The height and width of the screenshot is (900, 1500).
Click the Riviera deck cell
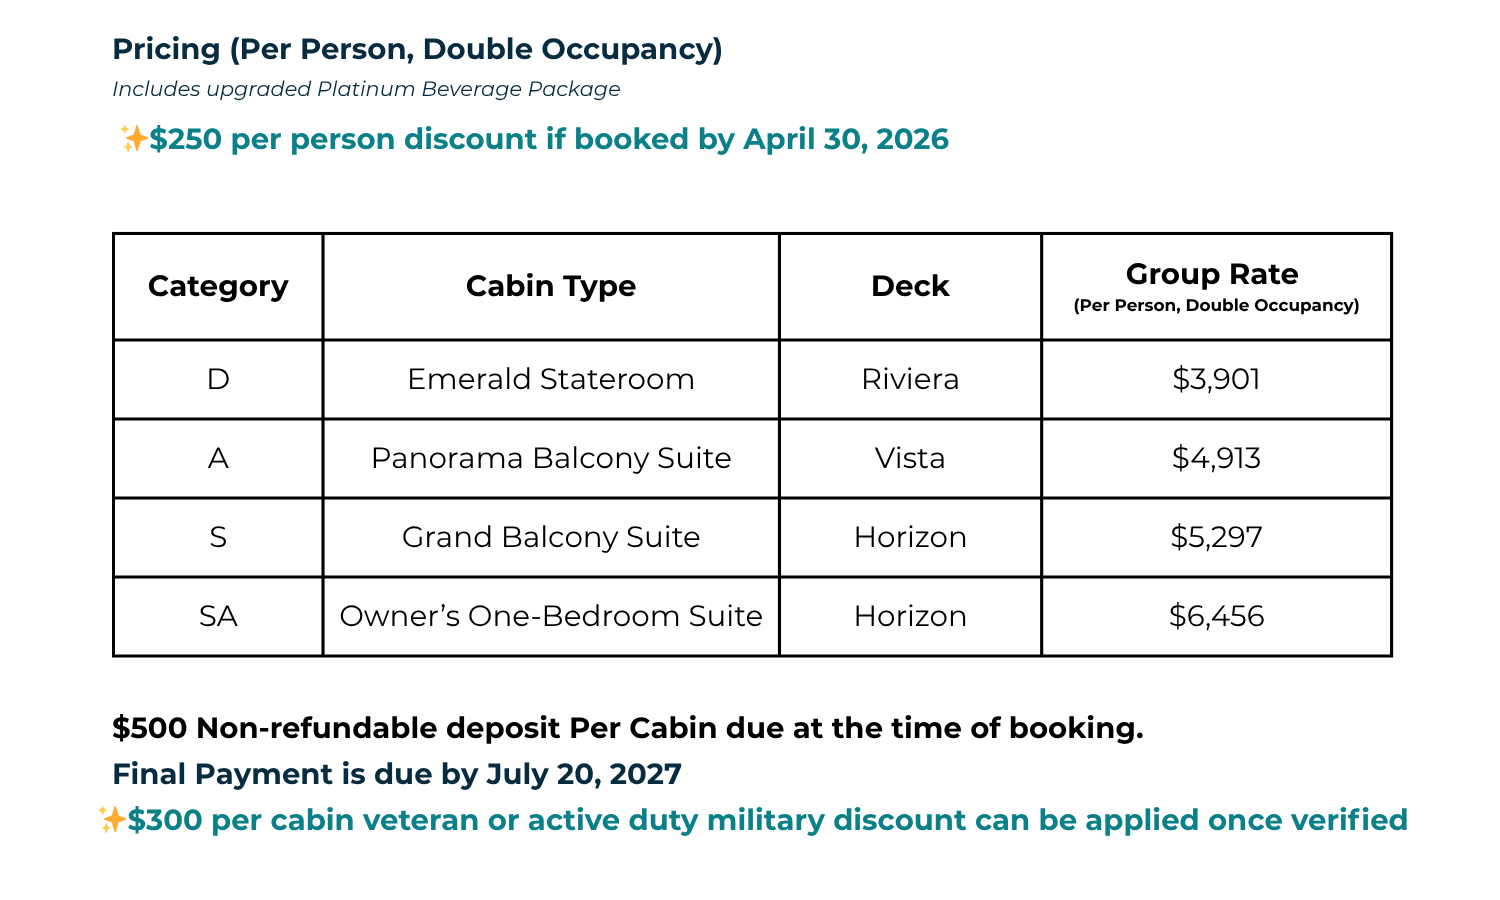[910, 379]
